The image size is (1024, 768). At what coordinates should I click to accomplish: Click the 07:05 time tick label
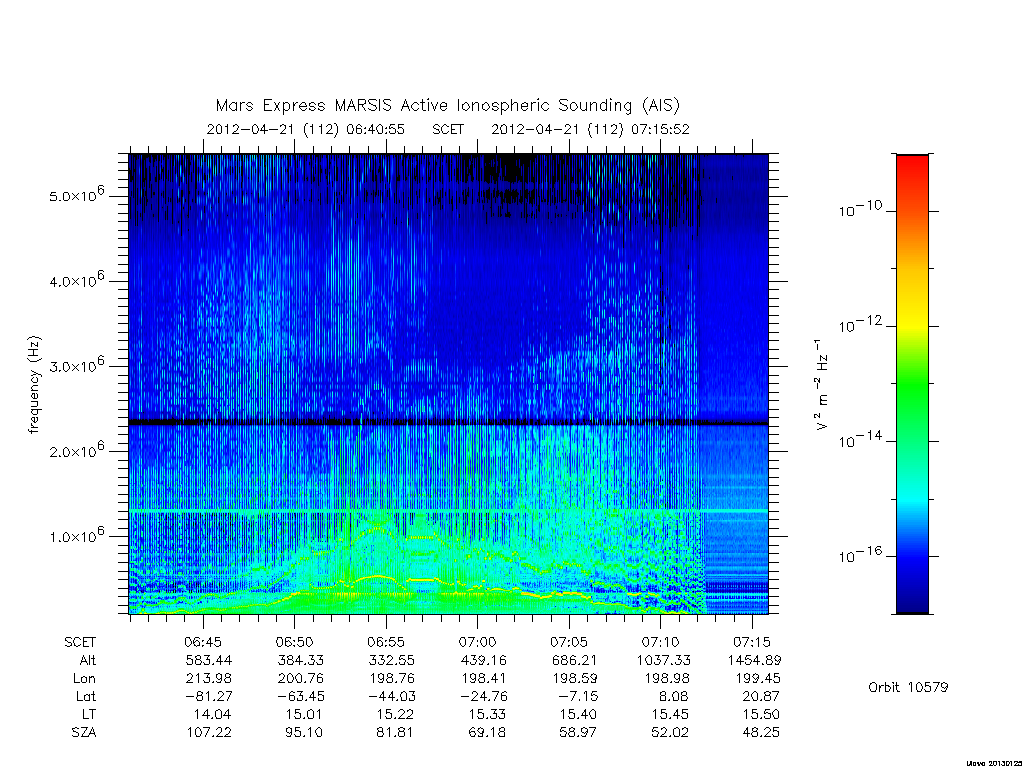click(x=569, y=642)
